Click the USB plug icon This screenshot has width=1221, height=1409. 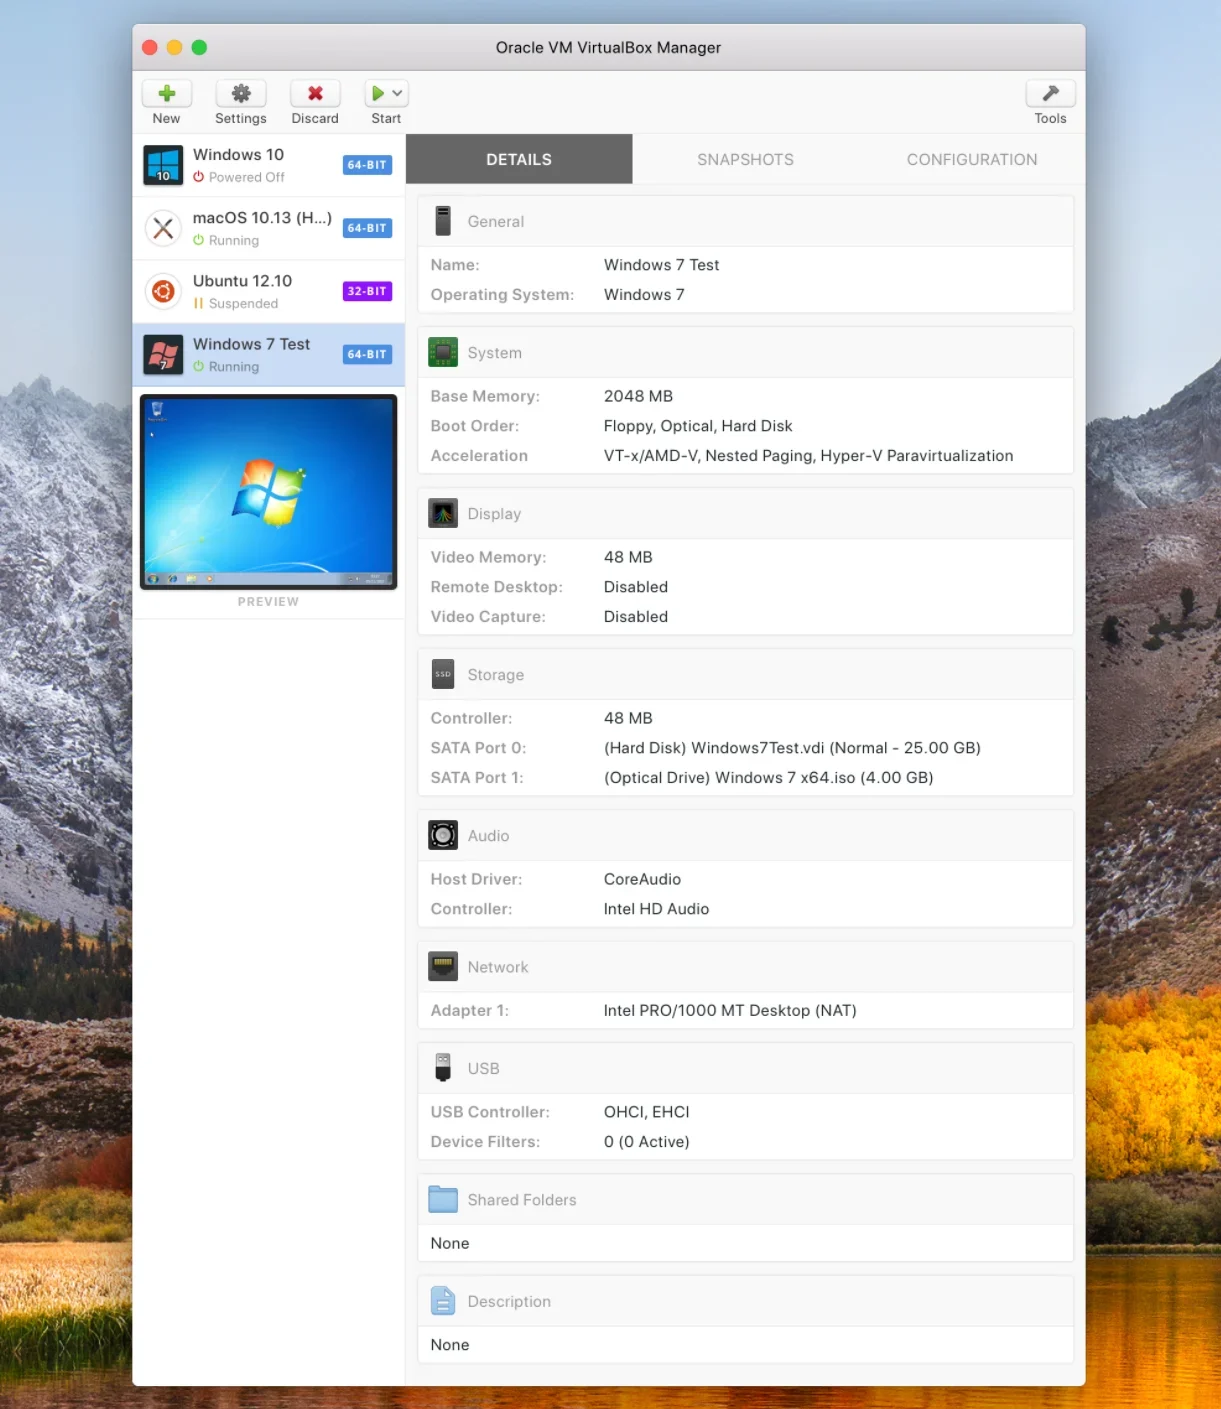443,1067
